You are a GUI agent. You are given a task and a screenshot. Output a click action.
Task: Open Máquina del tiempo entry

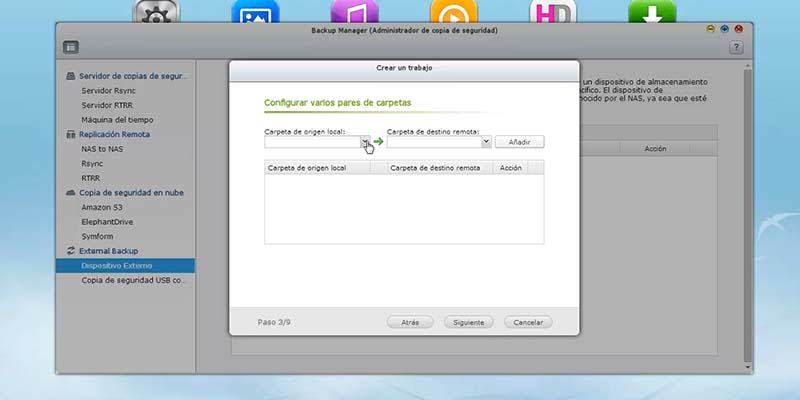click(117, 120)
